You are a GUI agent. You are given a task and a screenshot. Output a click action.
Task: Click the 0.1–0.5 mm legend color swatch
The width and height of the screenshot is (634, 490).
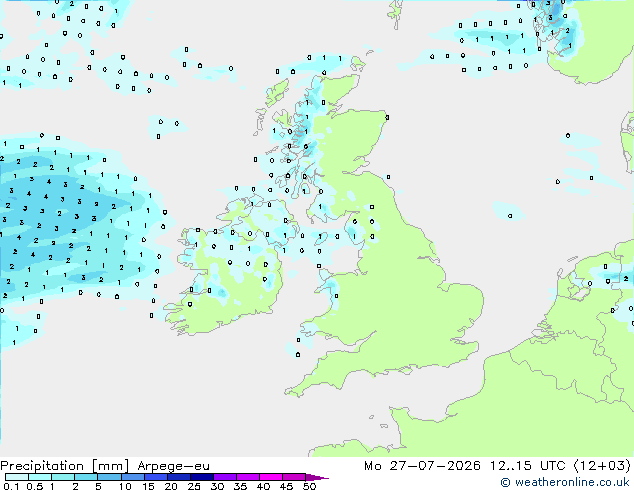(17, 477)
